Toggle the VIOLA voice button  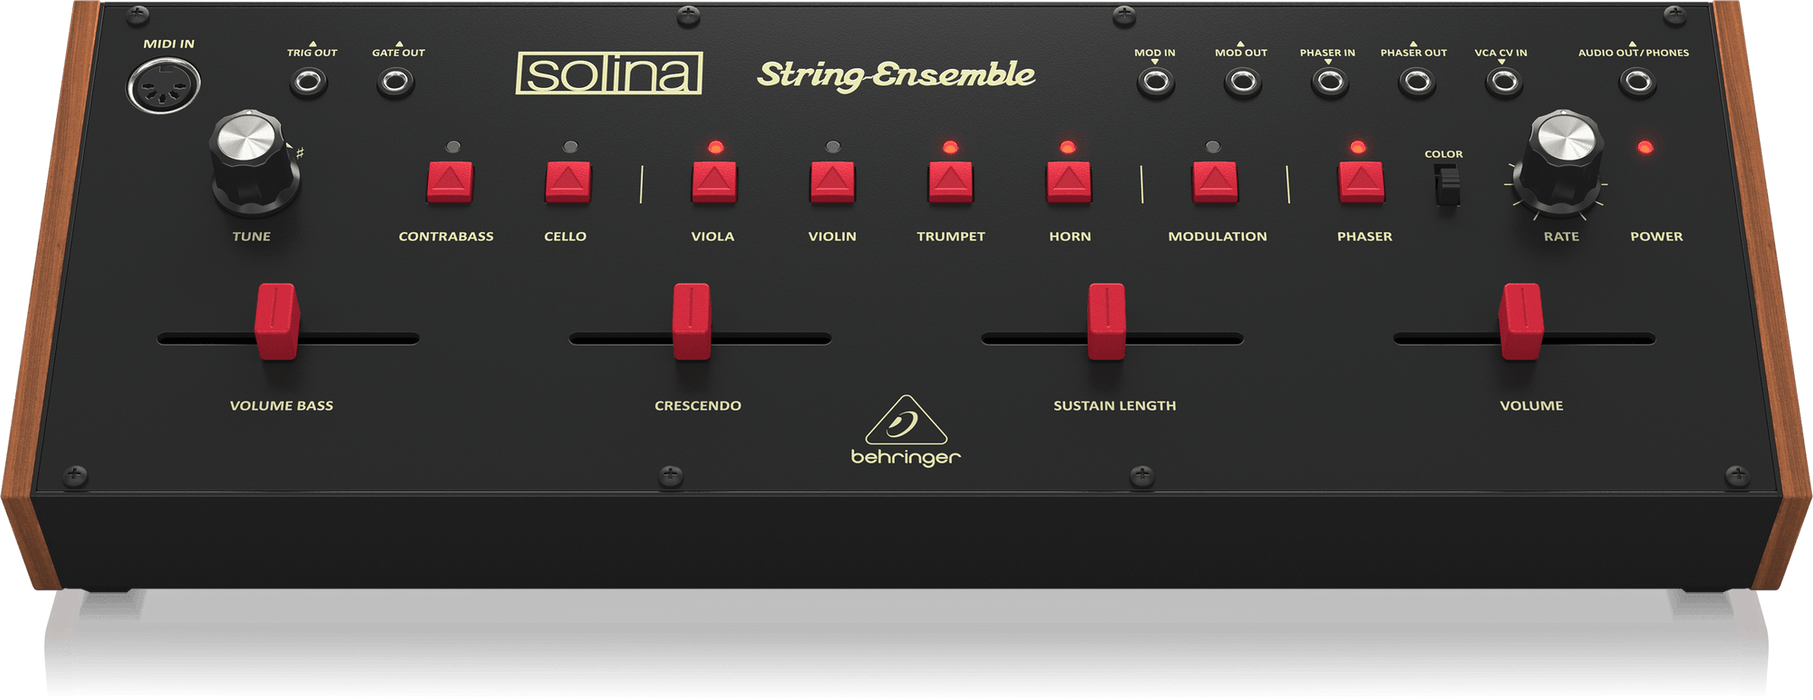point(714,182)
